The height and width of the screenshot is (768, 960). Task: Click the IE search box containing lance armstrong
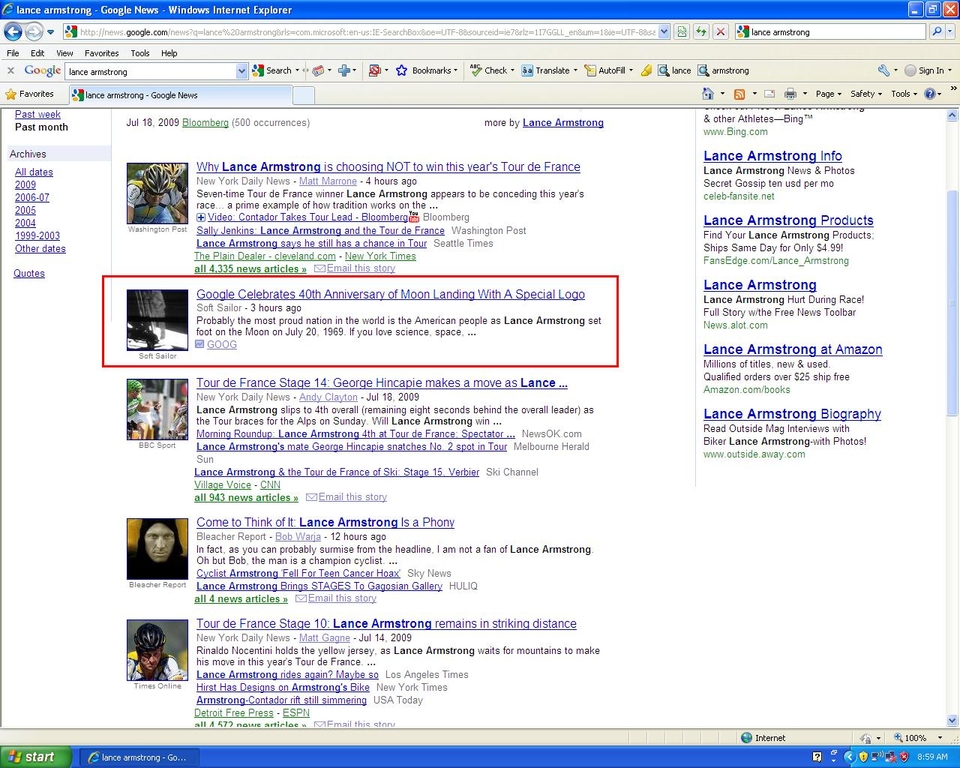coord(830,32)
